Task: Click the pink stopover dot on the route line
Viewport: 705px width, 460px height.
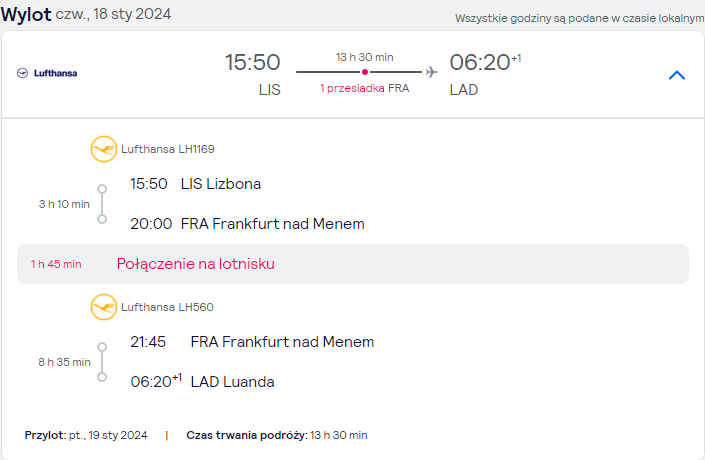Action: [x=365, y=72]
